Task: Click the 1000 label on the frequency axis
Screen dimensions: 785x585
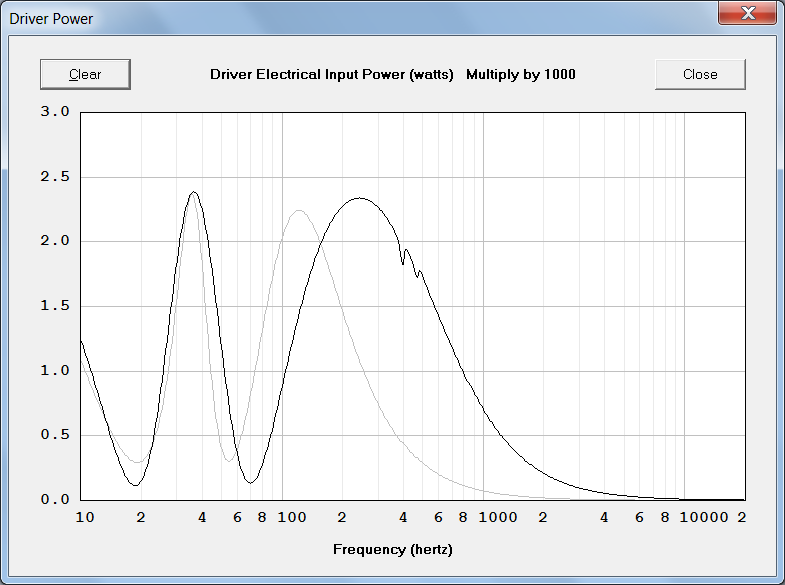Action: (x=498, y=517)
